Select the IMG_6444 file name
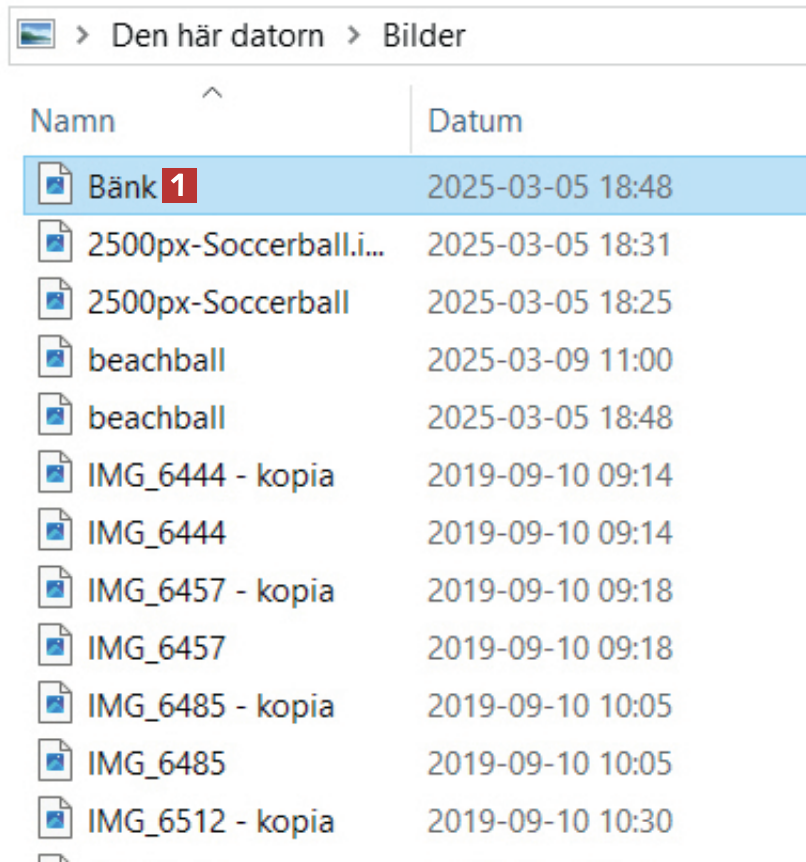806x862 pixels. (x=156, y=533)
